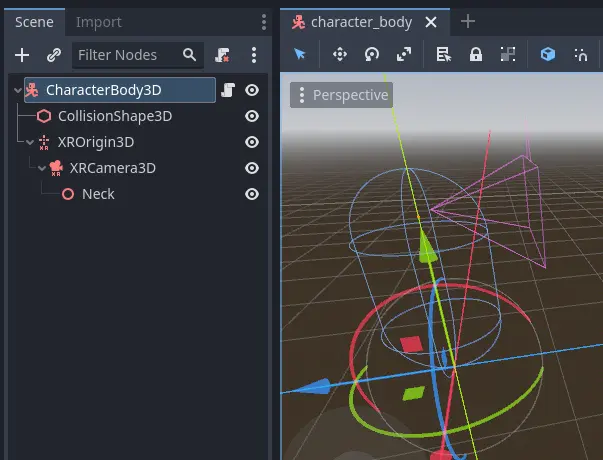Click the attach script icon beside filter

(223, 55)
